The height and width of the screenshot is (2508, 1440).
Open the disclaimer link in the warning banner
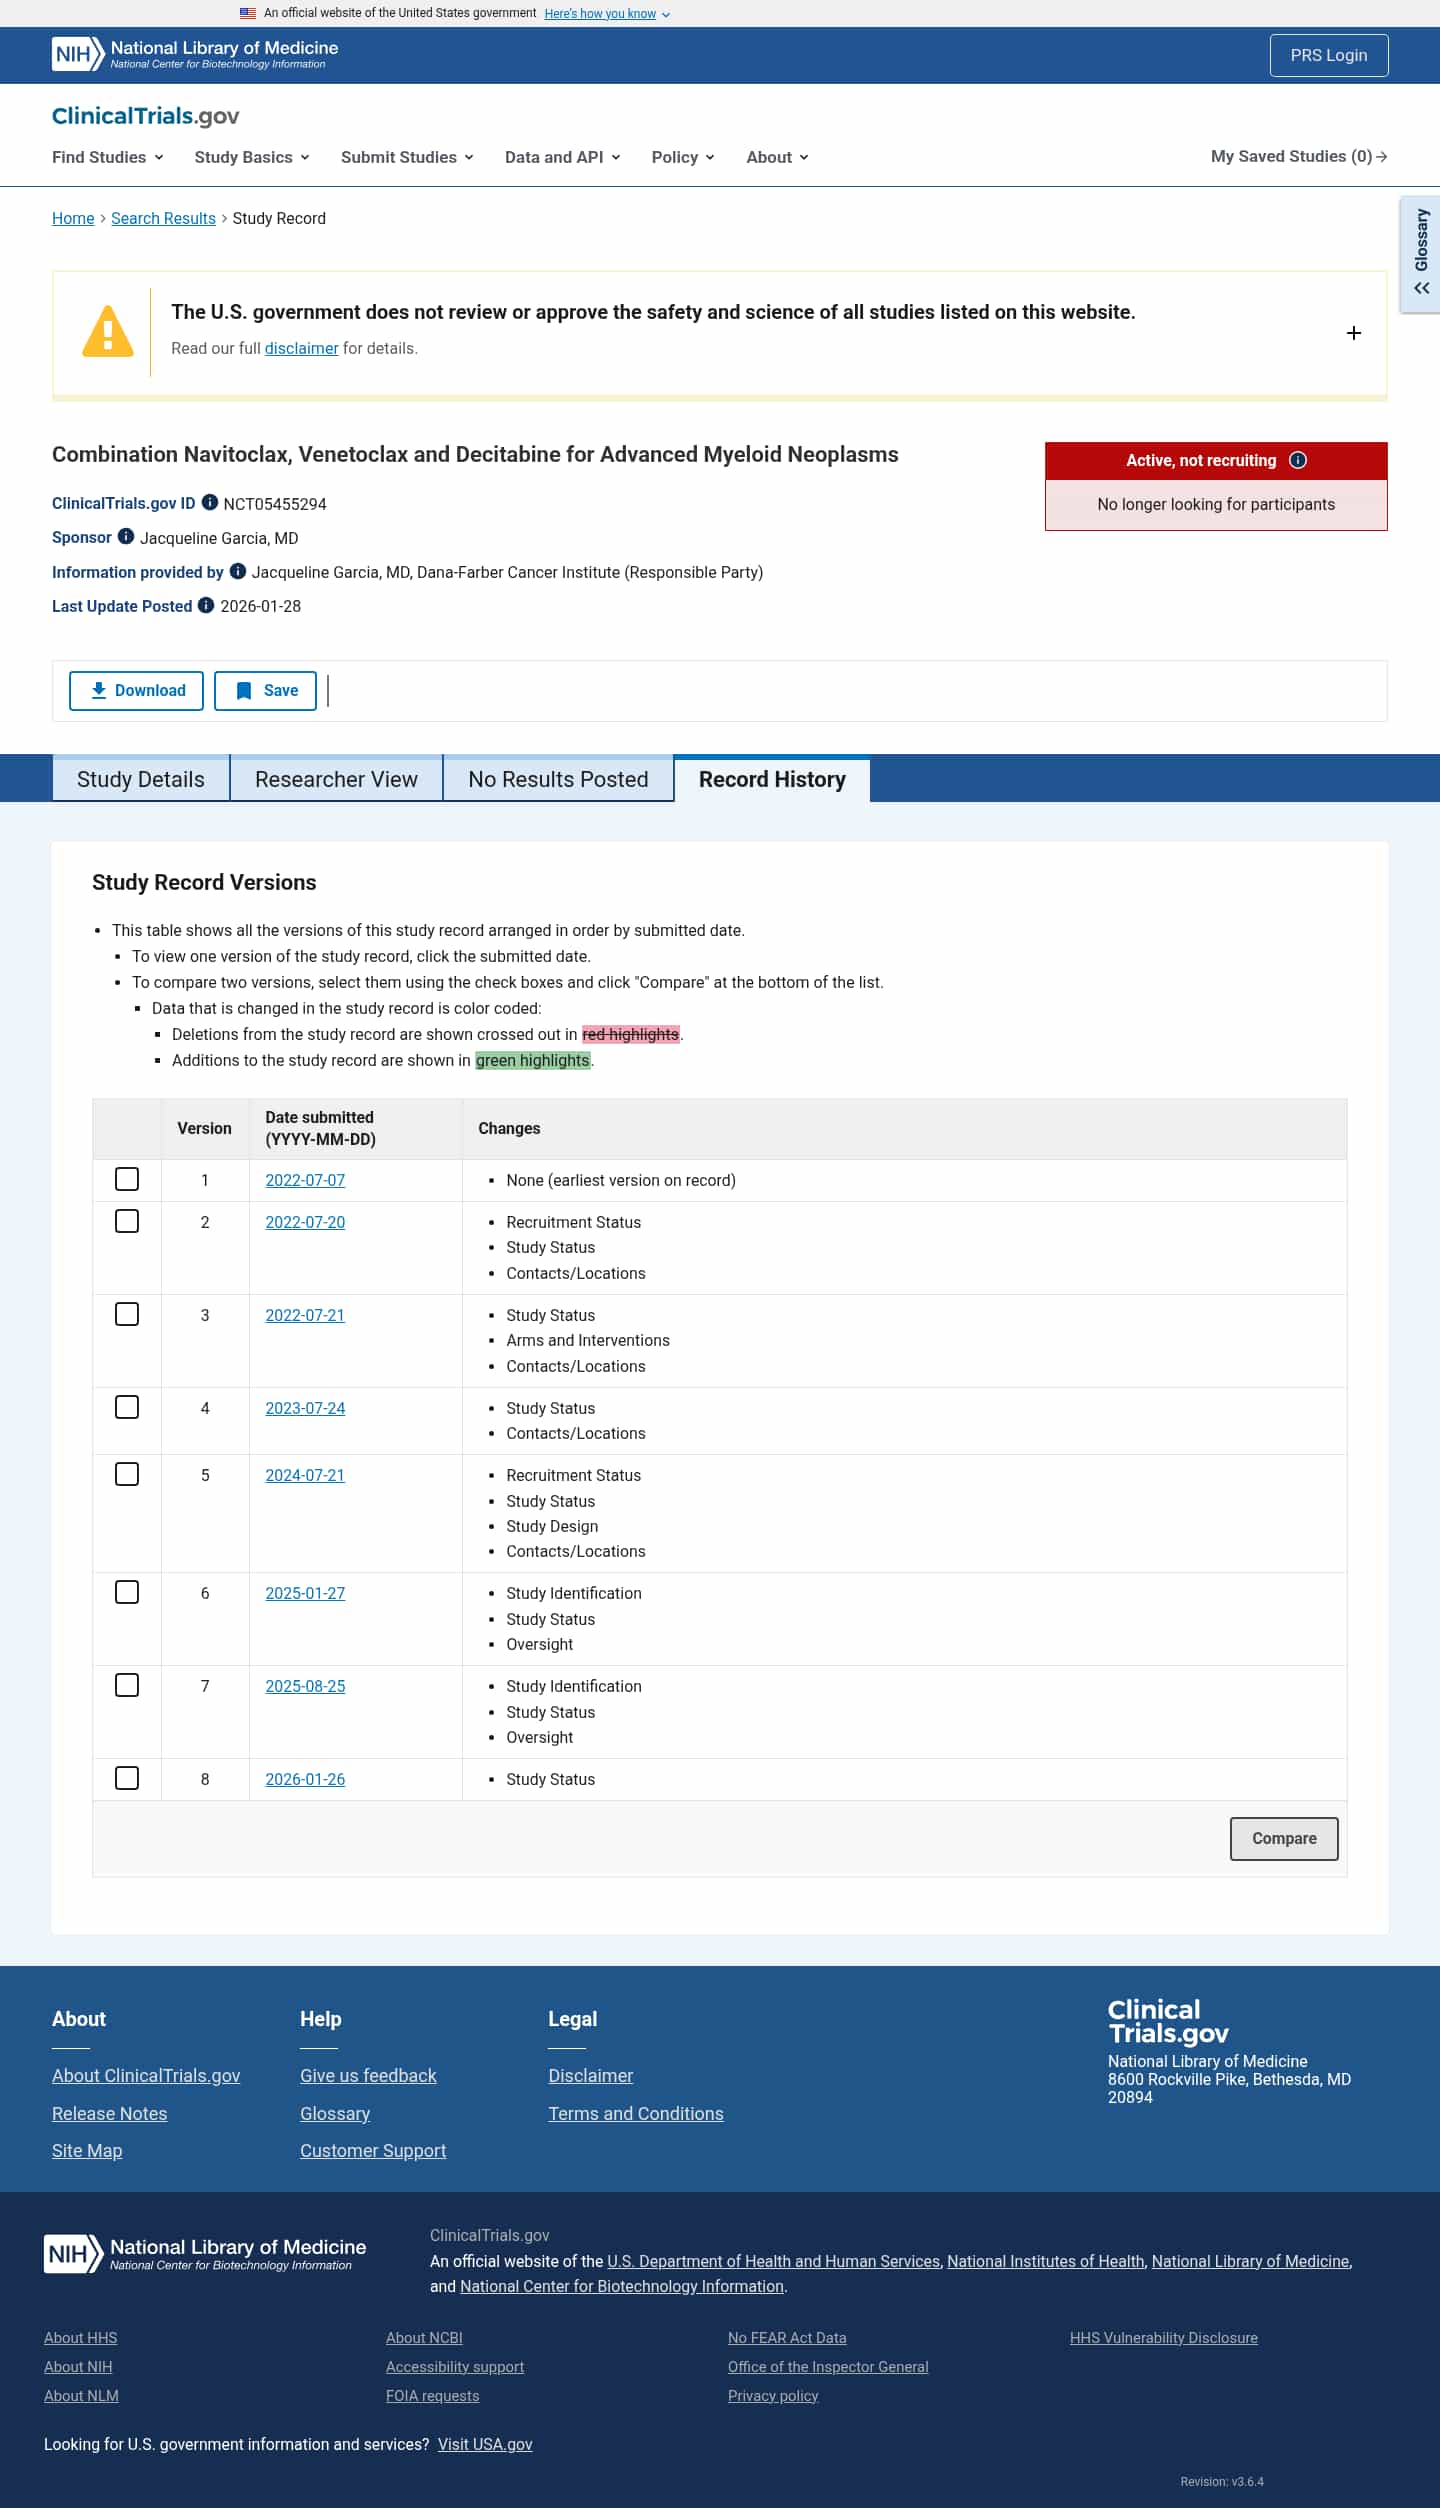(x=301, y=348)
